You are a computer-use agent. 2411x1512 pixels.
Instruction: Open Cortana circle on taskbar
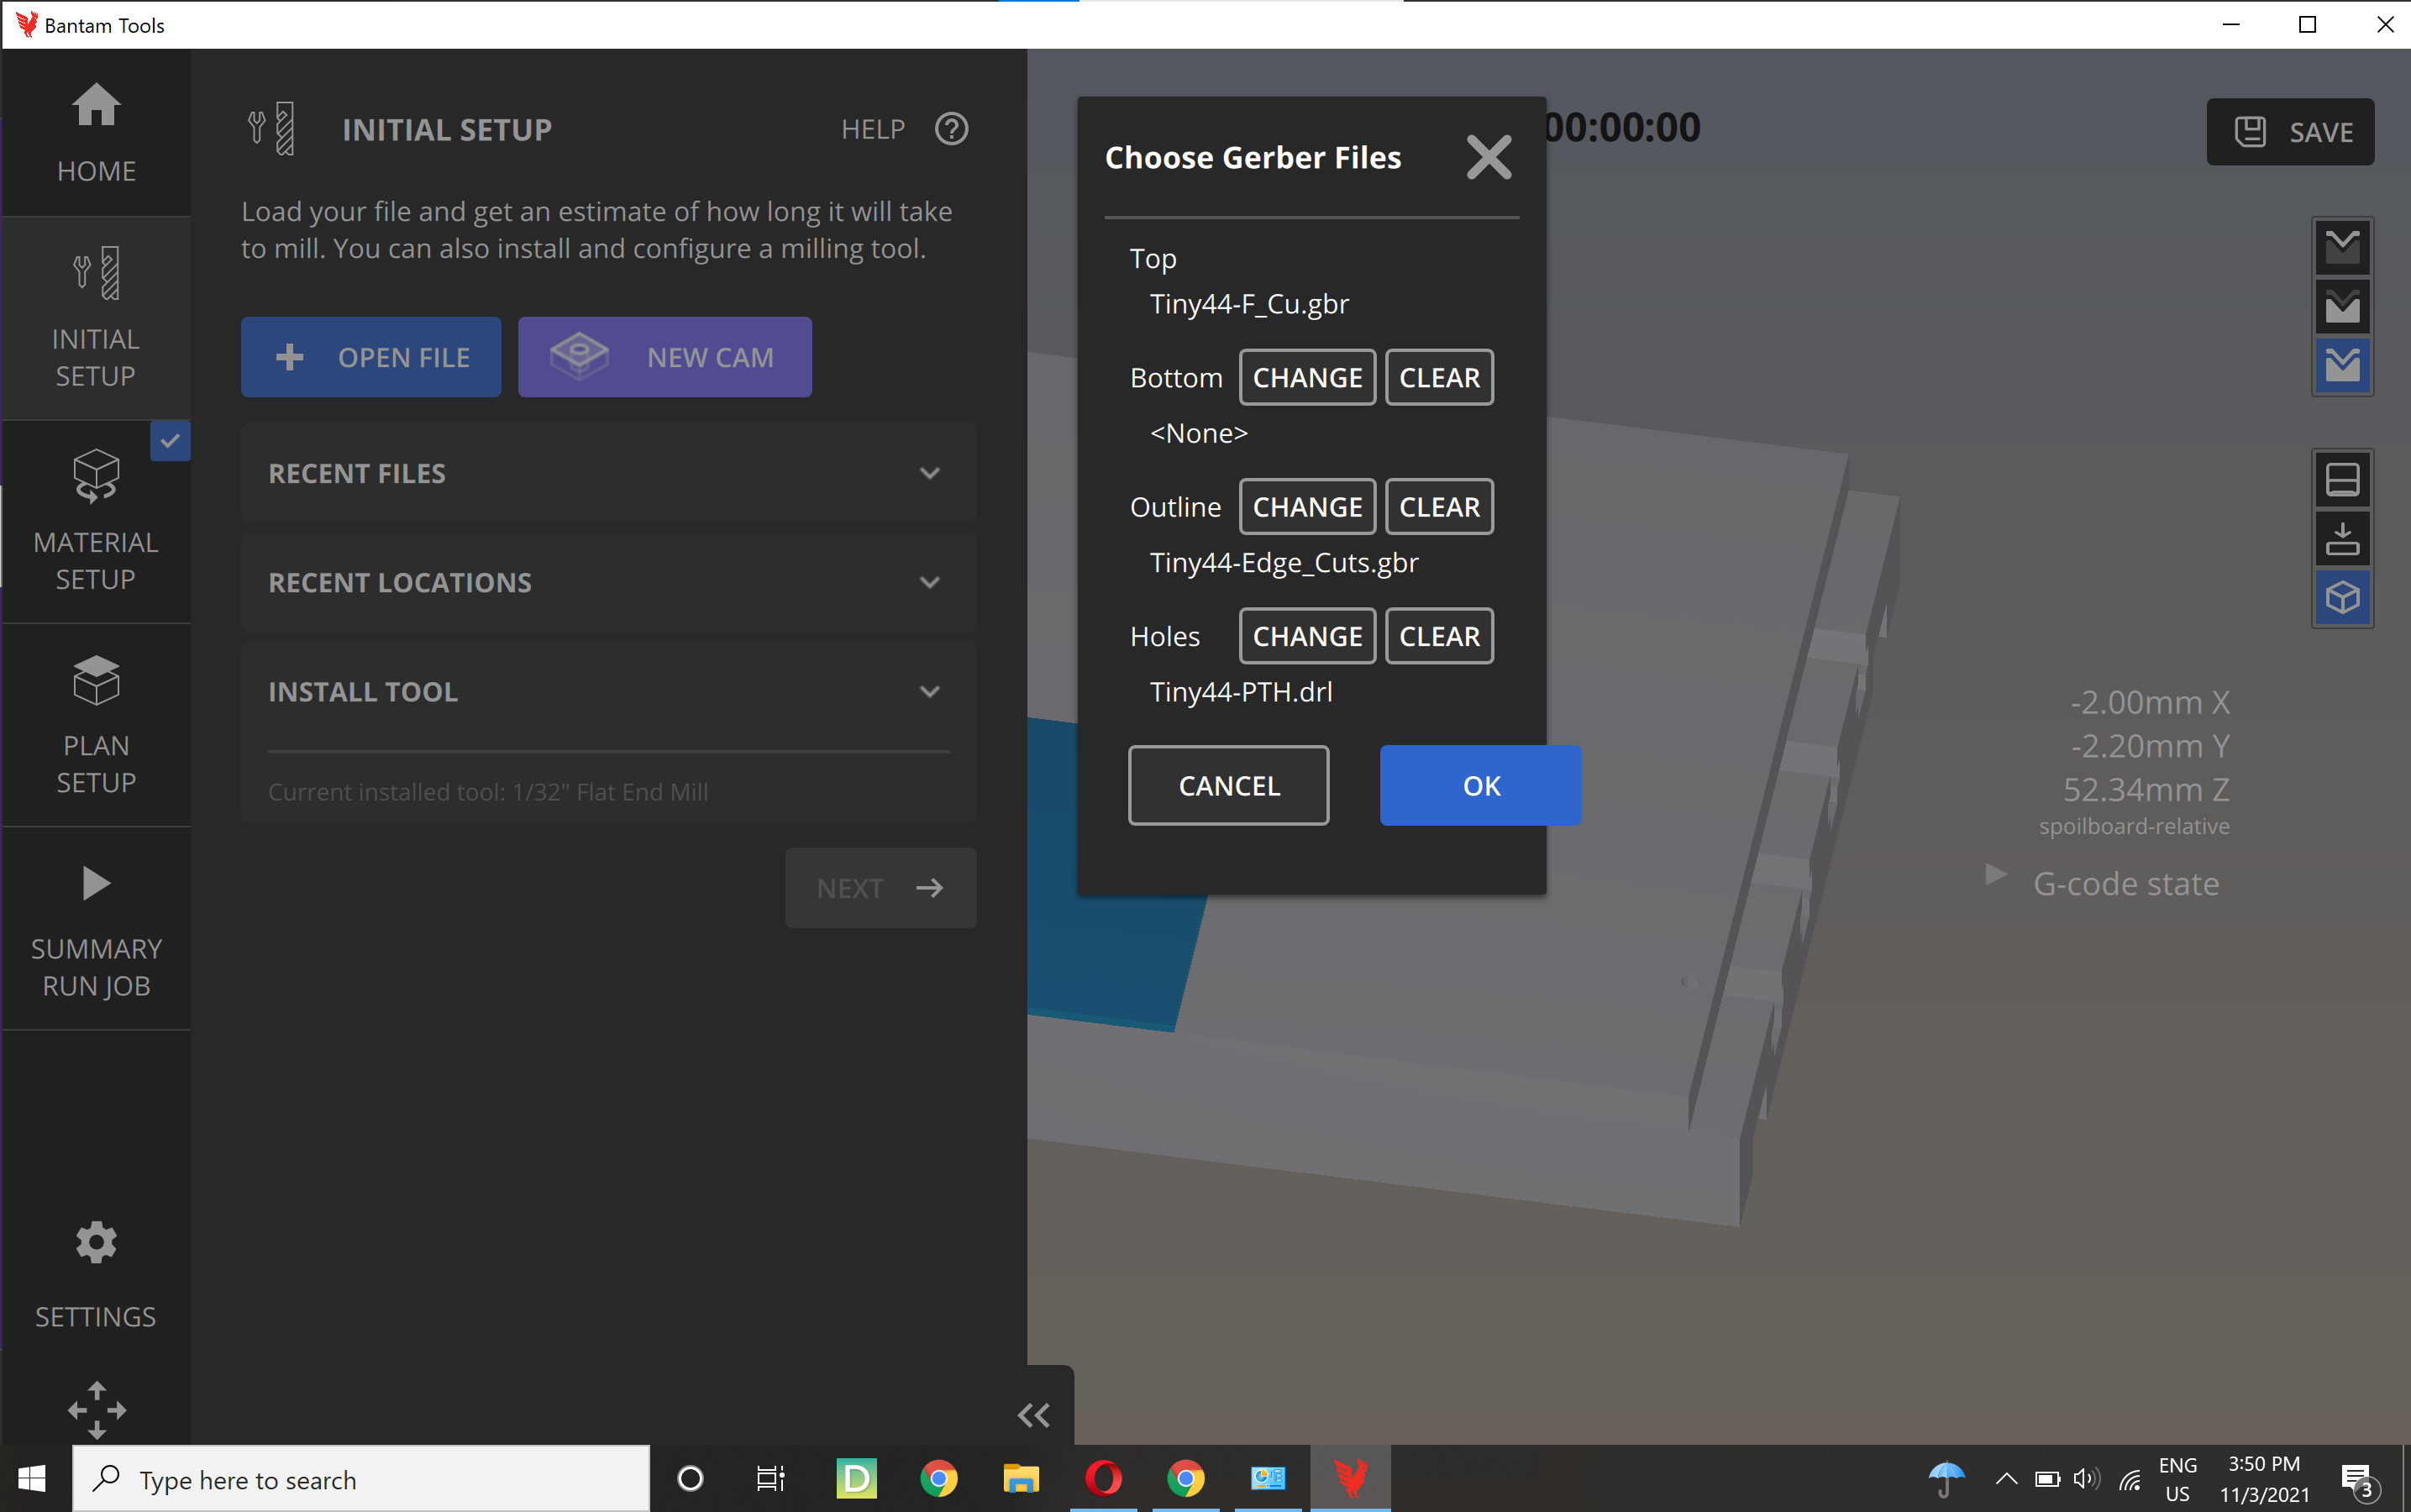(x=689, y=1479)
